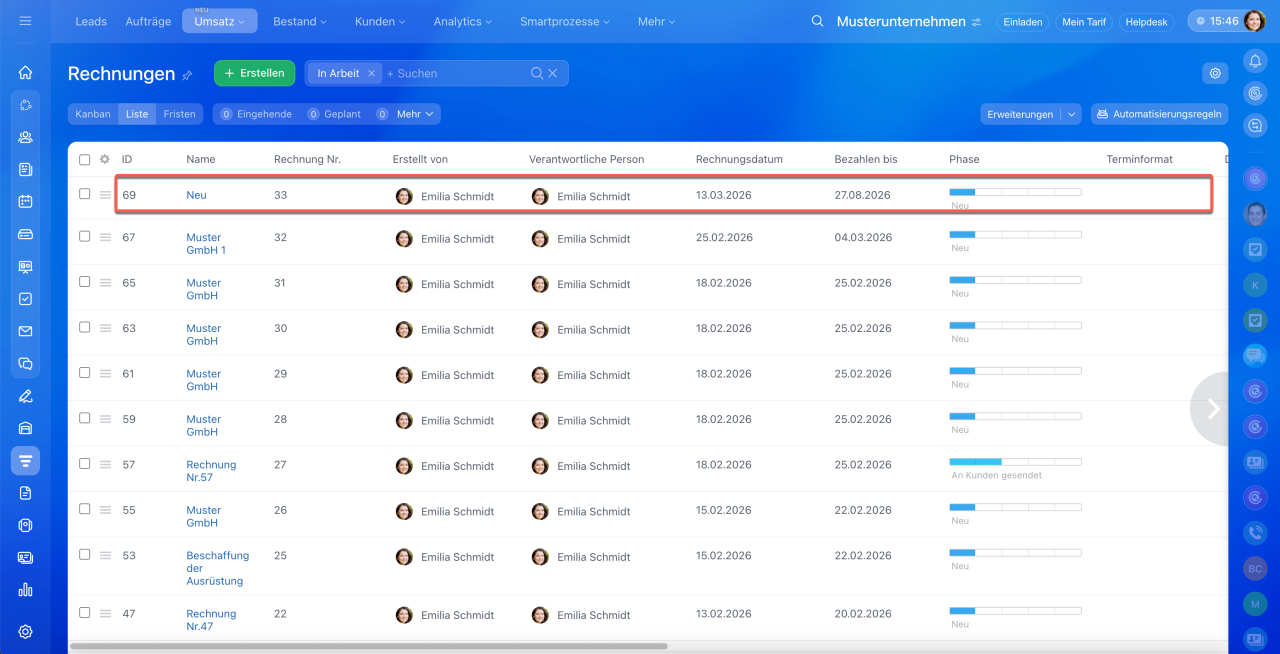1280x654 pixels.
Task: Check the row for invoice ID 57
Action: point(85,464)
